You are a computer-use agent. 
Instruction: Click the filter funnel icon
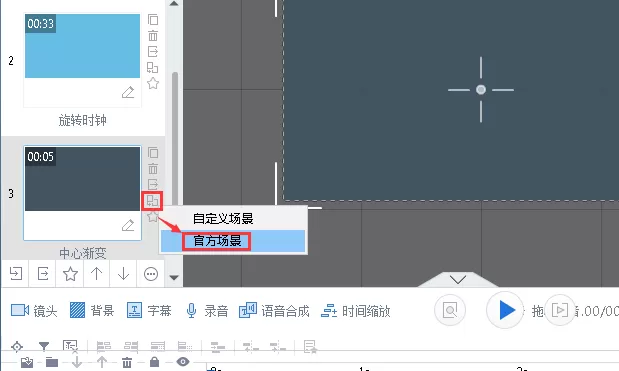pyautogui.click(x=44, y=347)
